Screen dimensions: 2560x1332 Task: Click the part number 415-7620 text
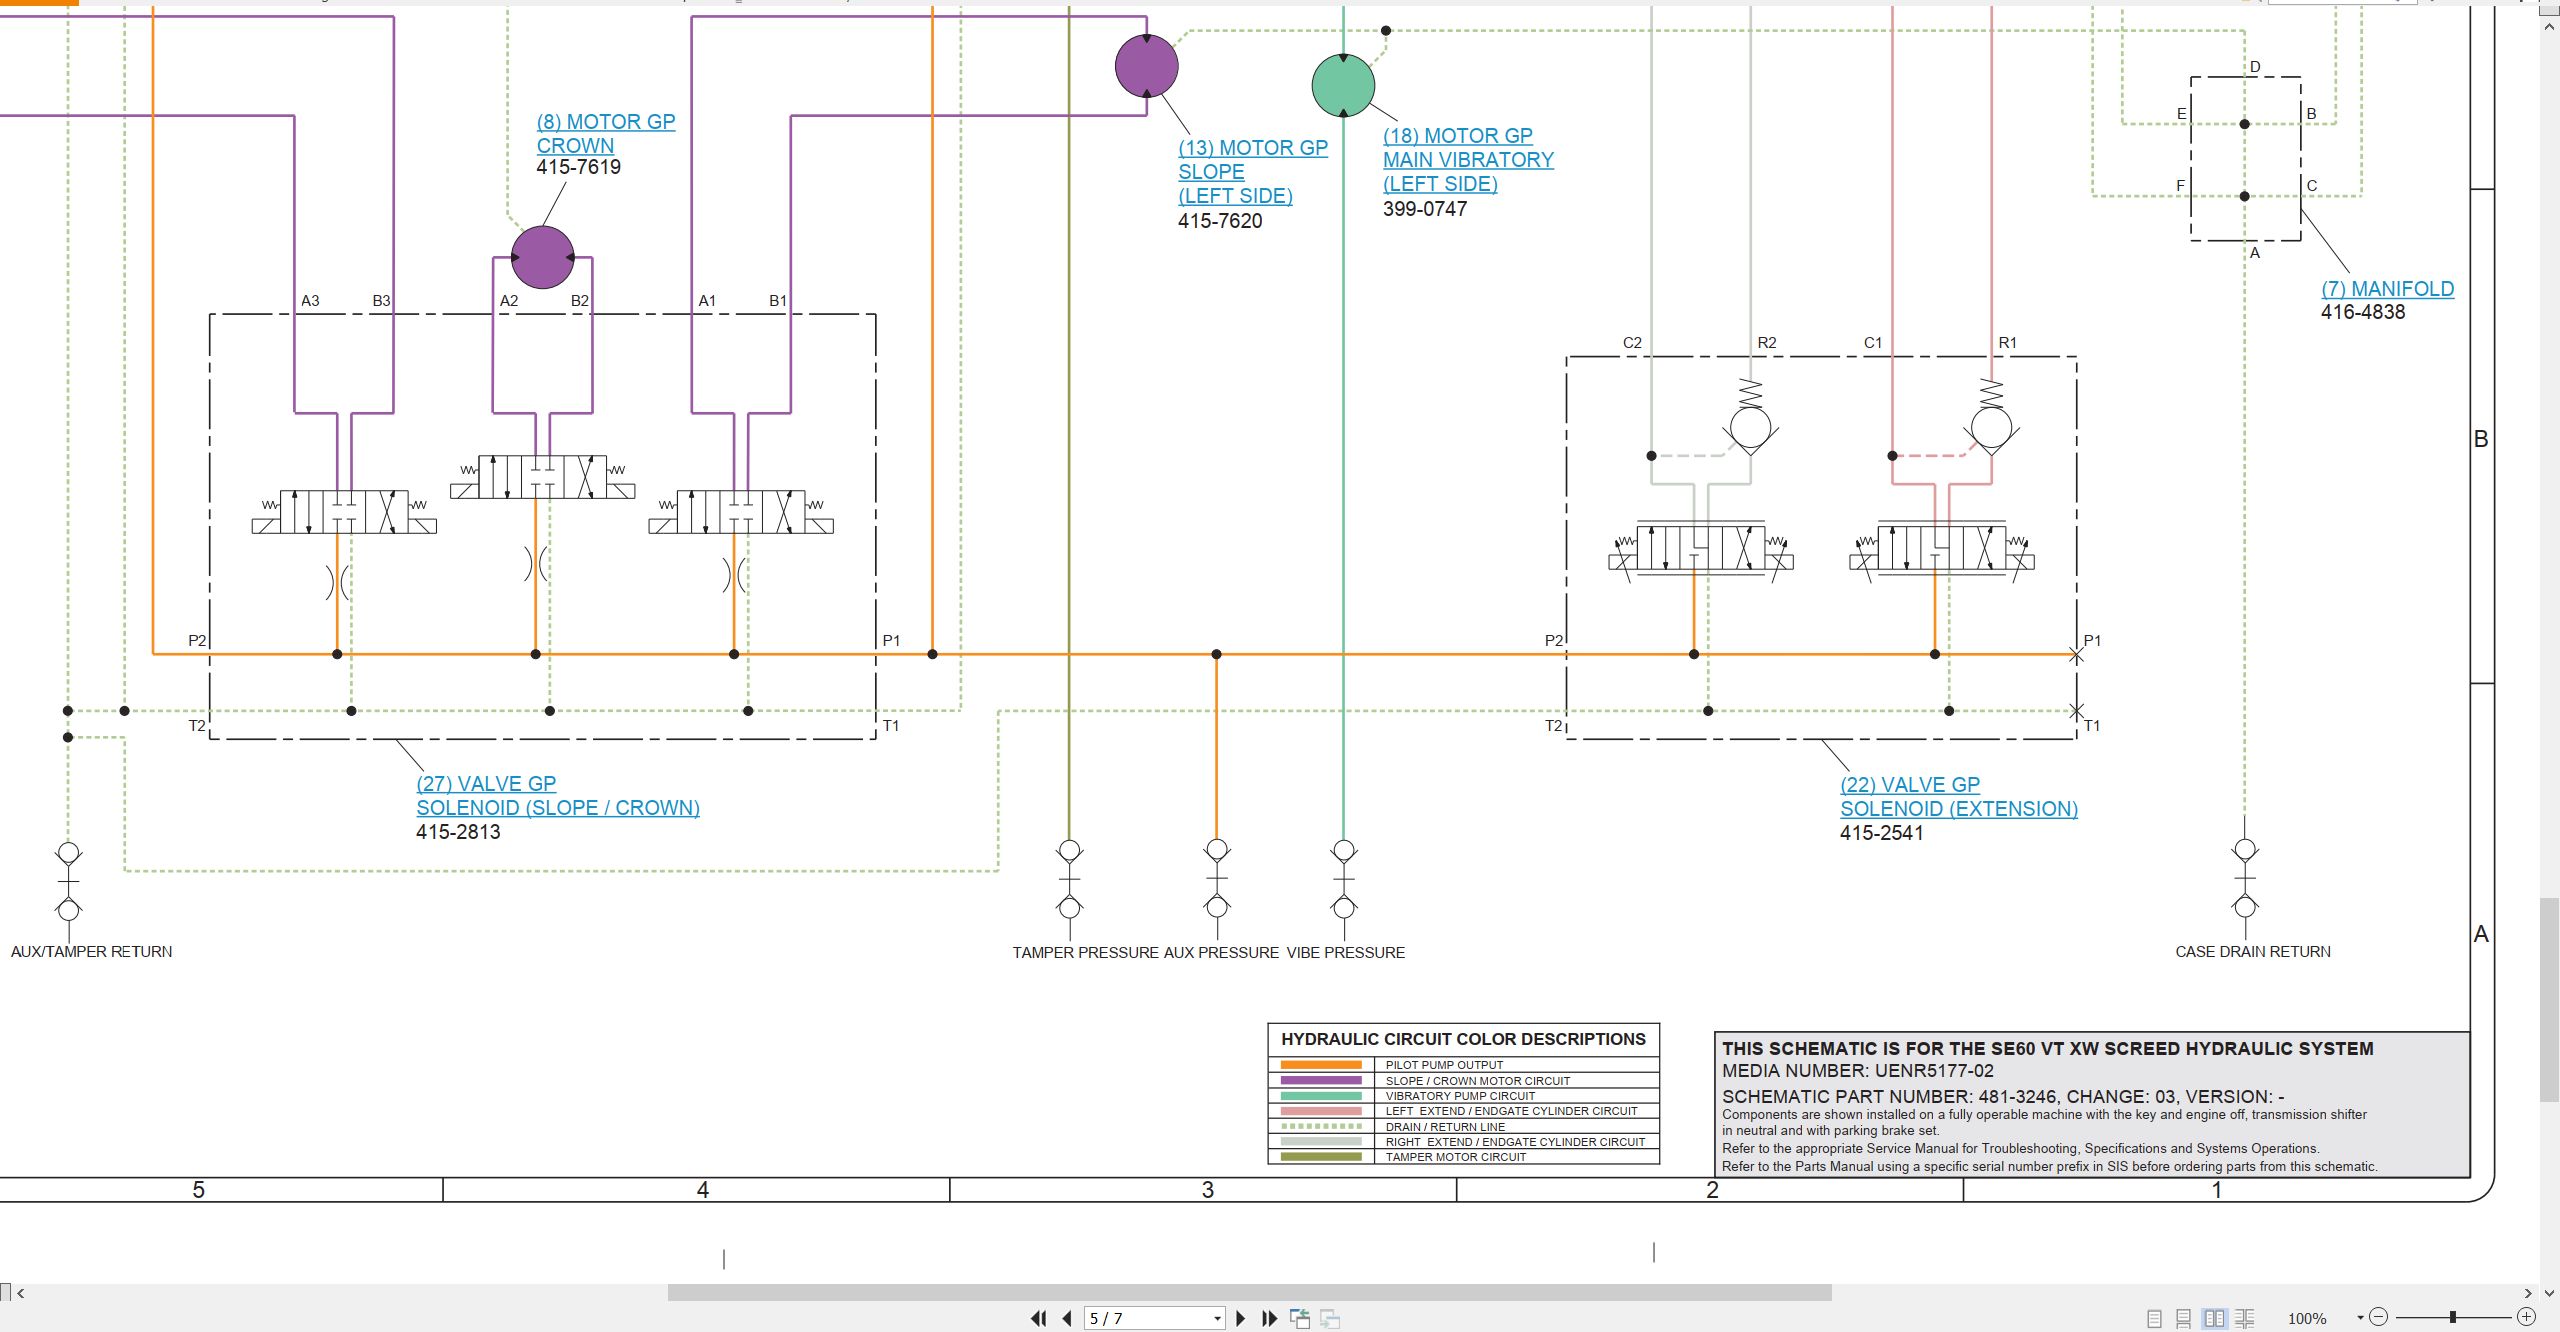click(1220, 221)
